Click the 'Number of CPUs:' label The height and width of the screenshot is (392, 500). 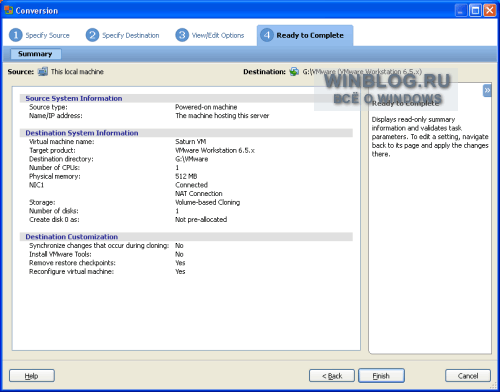pyautogui.click(x=54, y=168)
